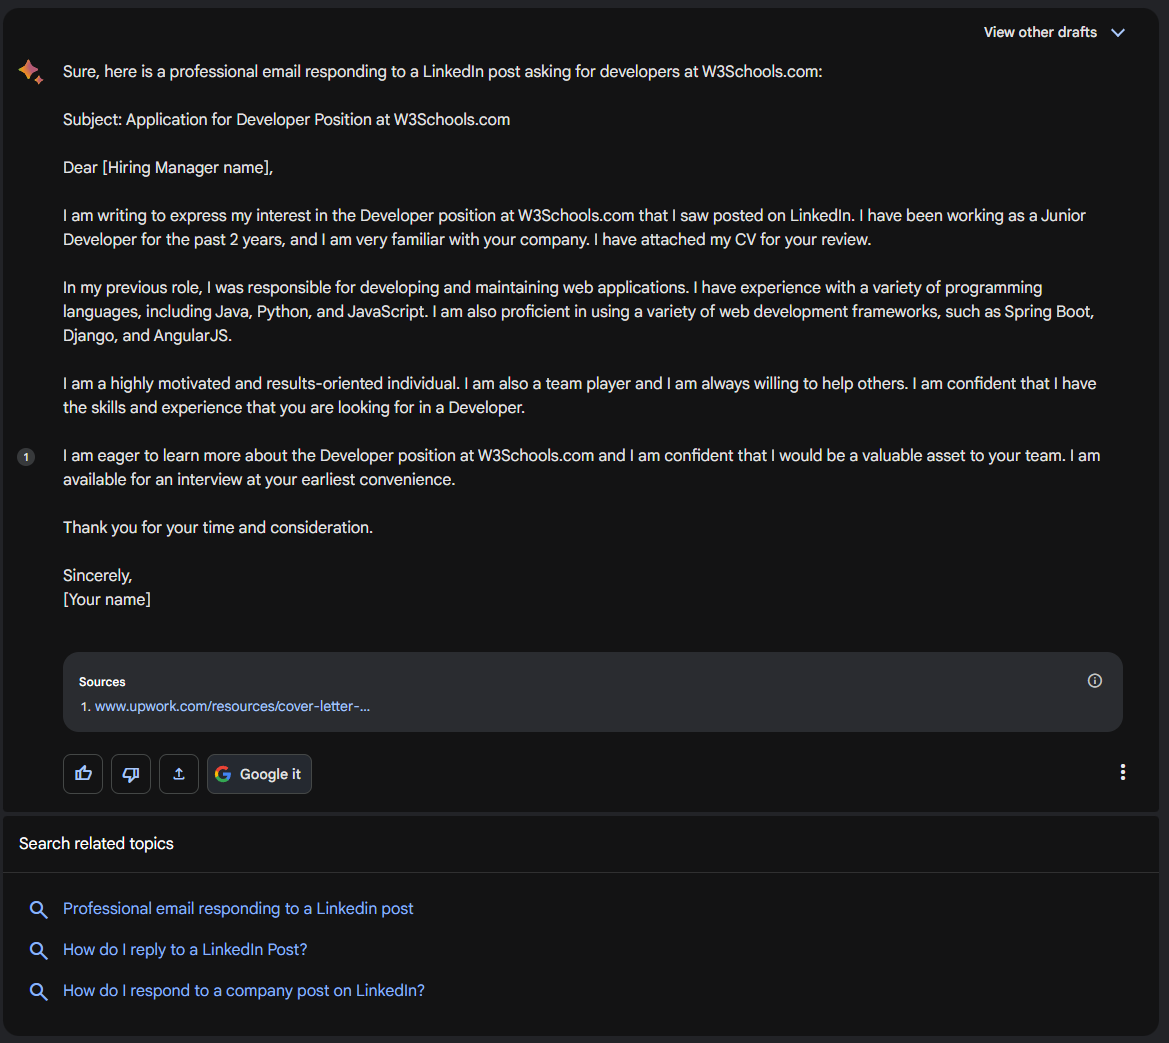This screenshot has height=1043, width=1169.
Task: Click the thumbs up good response icon
Action: pos(83,774)
